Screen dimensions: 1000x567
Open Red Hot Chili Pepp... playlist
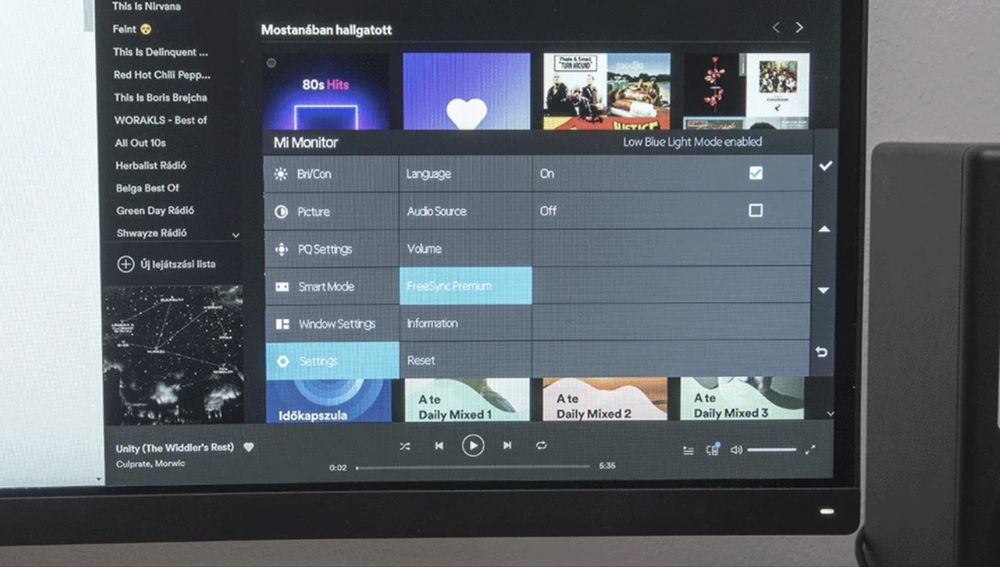[161, 75]
